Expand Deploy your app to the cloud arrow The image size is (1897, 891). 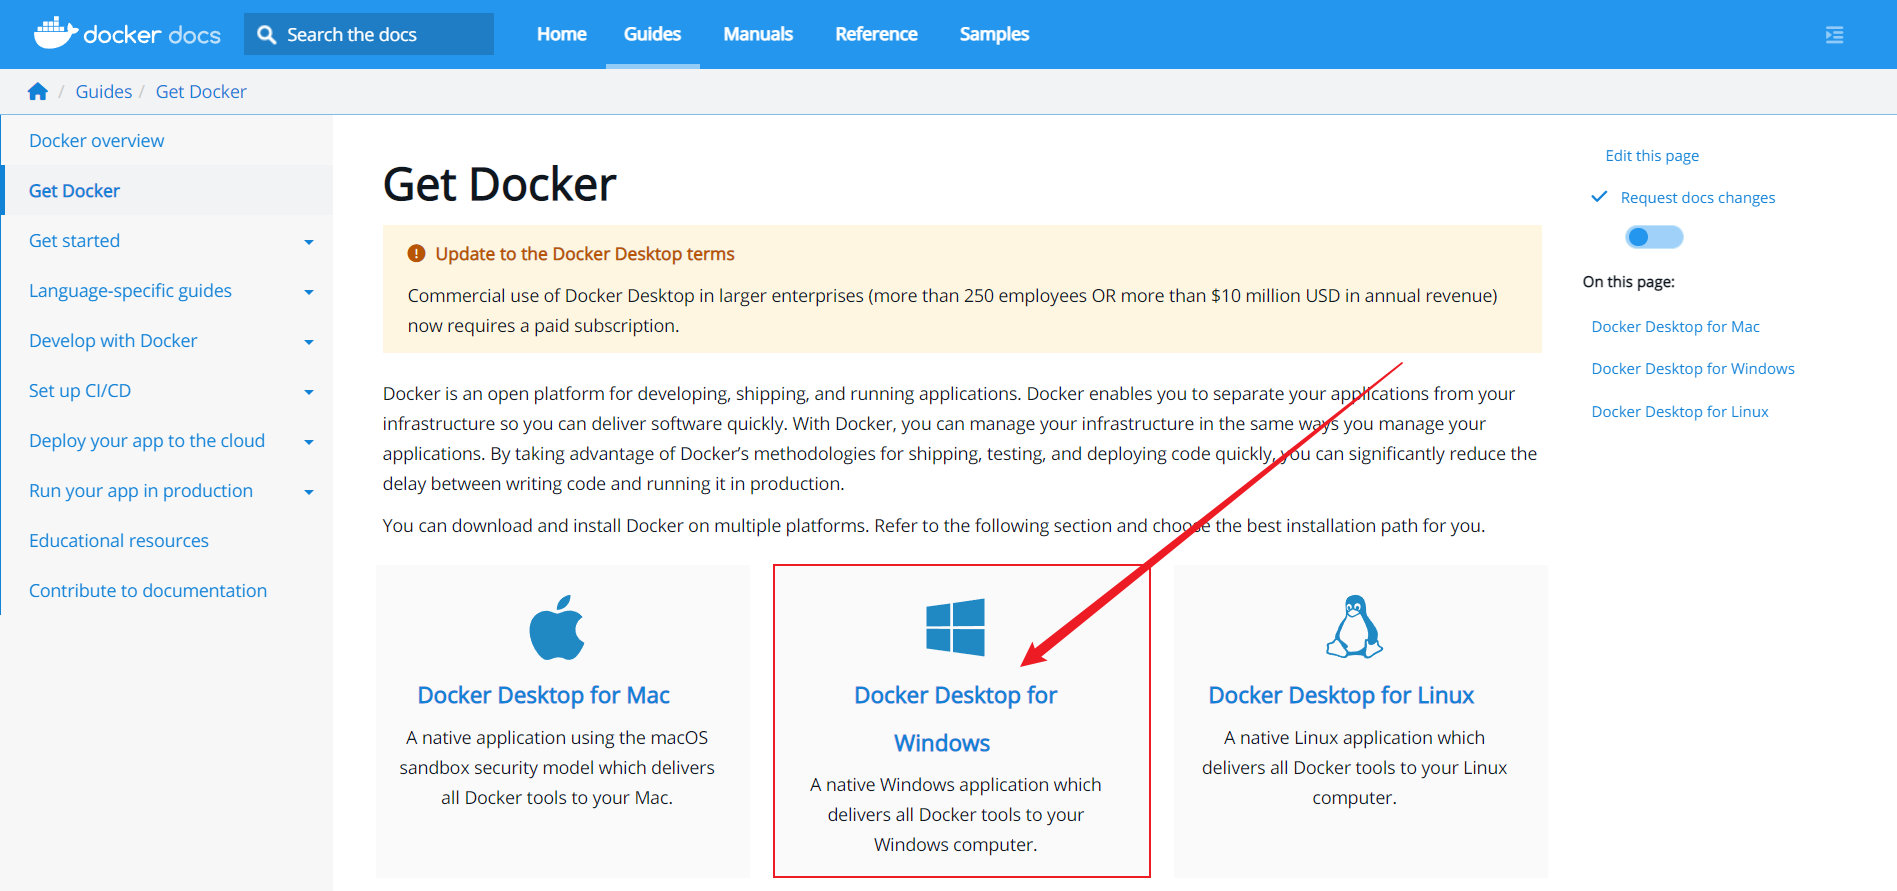(309, 442)
